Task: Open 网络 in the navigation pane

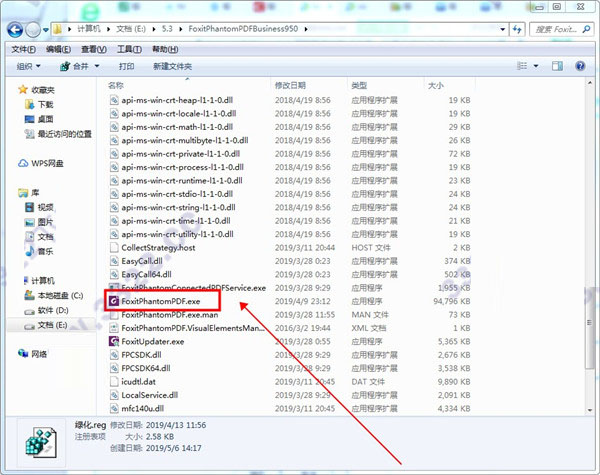Action: 33,354
